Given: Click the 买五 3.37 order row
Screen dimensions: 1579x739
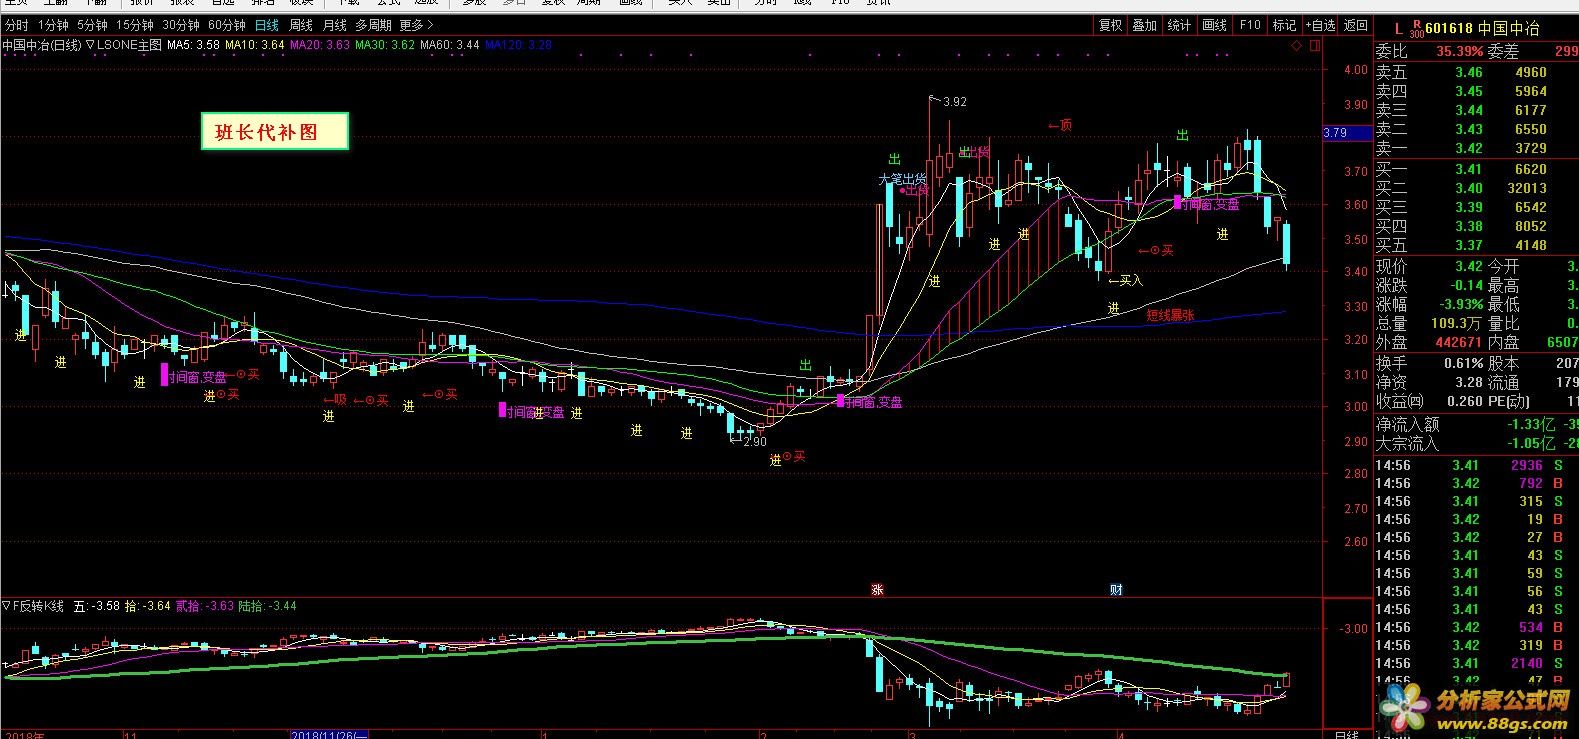Looking at the screenshot, I should 1476,245.
